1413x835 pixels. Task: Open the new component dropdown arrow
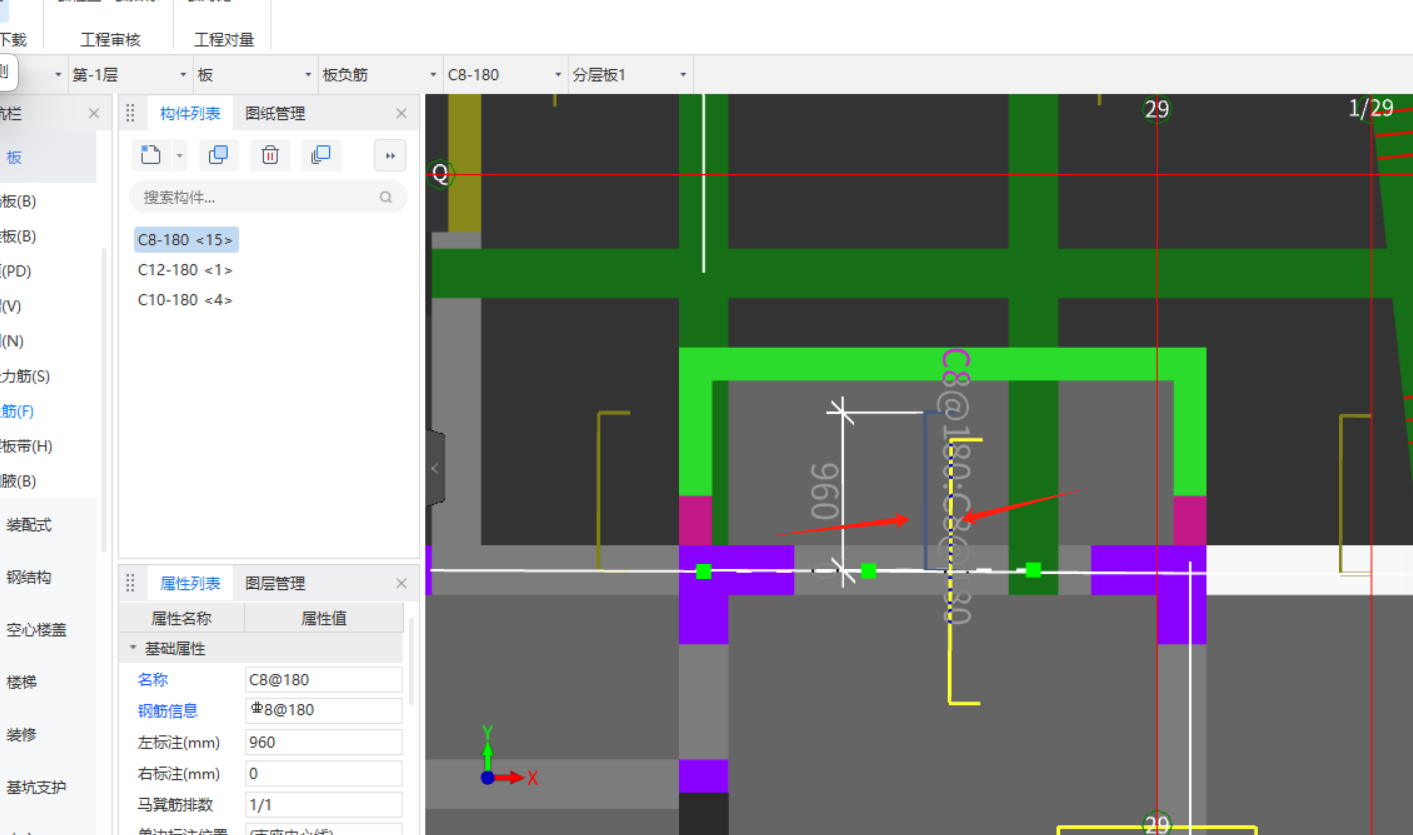coord(179,155)
